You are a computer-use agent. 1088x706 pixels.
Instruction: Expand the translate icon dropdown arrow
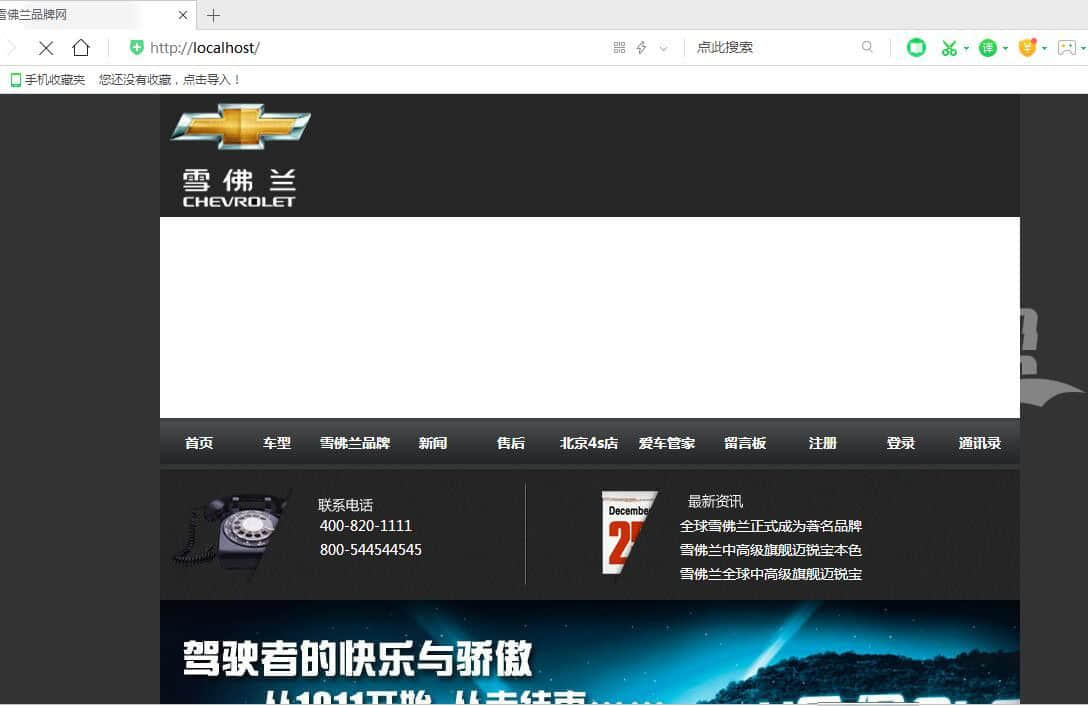pos(1005,48)
